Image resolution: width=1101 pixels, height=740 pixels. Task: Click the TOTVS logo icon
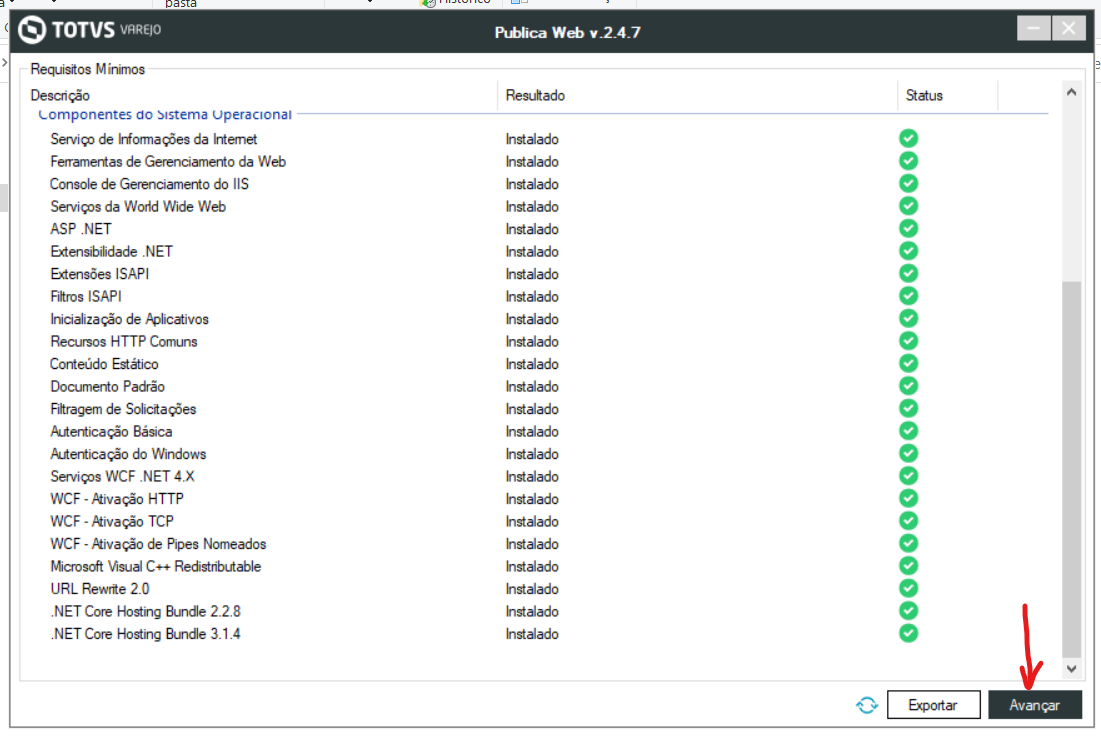tap(32, 29)
